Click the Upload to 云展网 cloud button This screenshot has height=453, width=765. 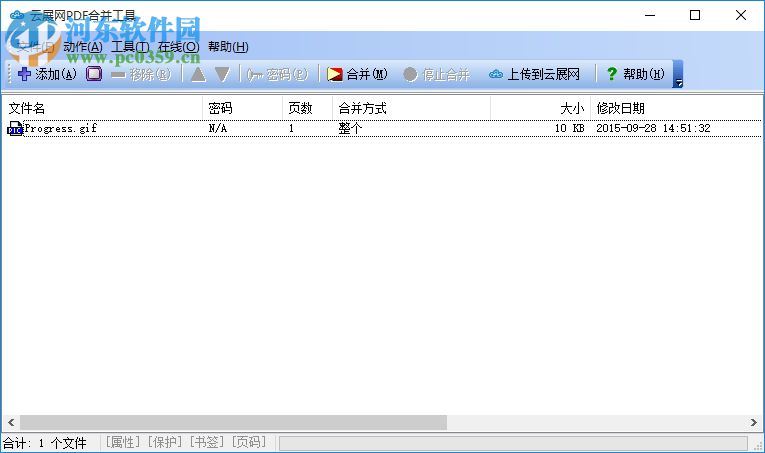coord(534,74)
